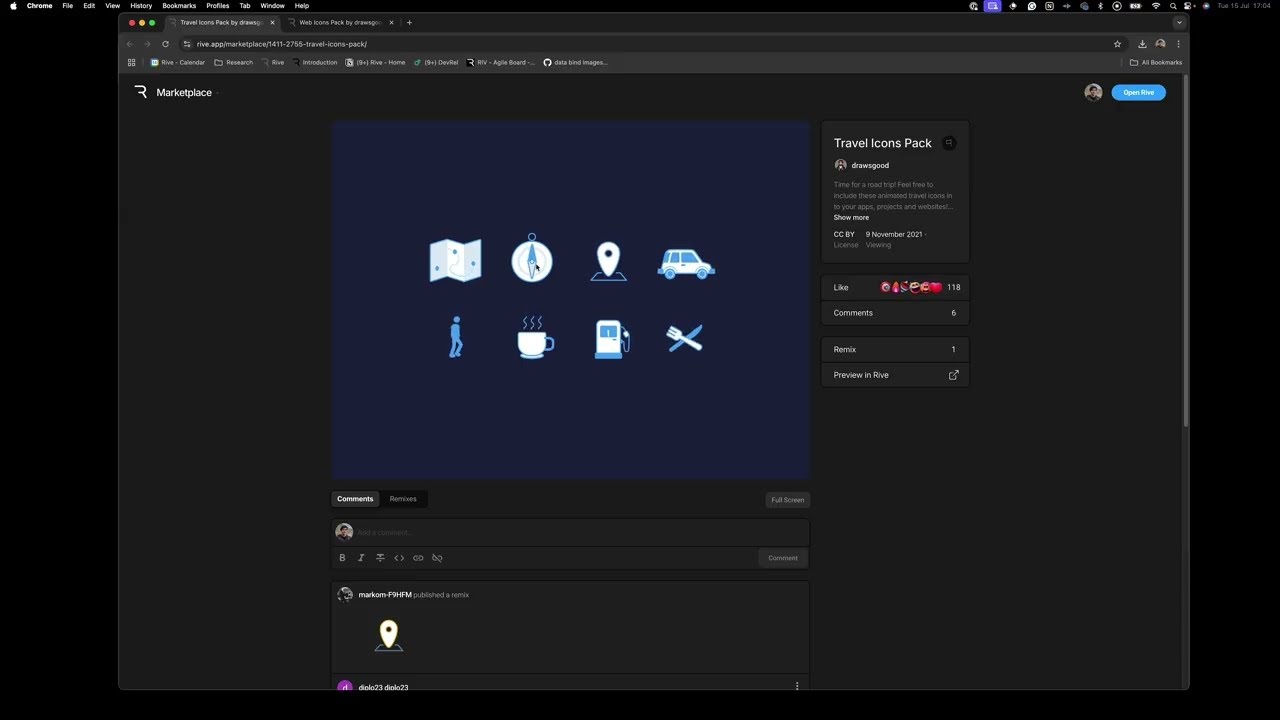This screenshot has width=1280, height=720.
Task: Expand description with Show more
Action: [851, 217]
